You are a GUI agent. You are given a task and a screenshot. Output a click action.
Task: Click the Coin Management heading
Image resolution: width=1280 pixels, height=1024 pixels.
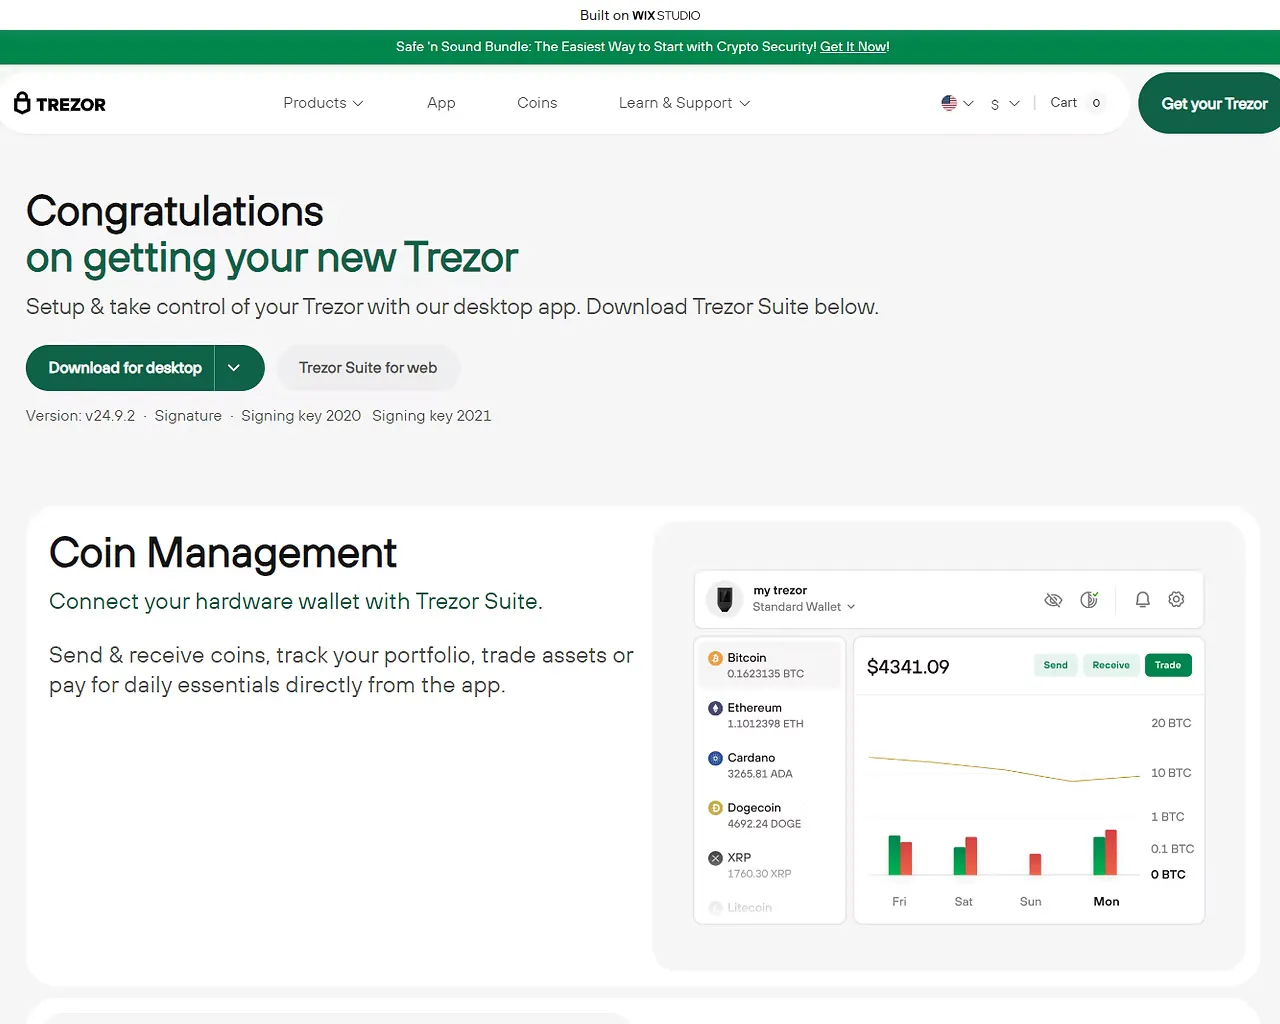click(223, 553)
